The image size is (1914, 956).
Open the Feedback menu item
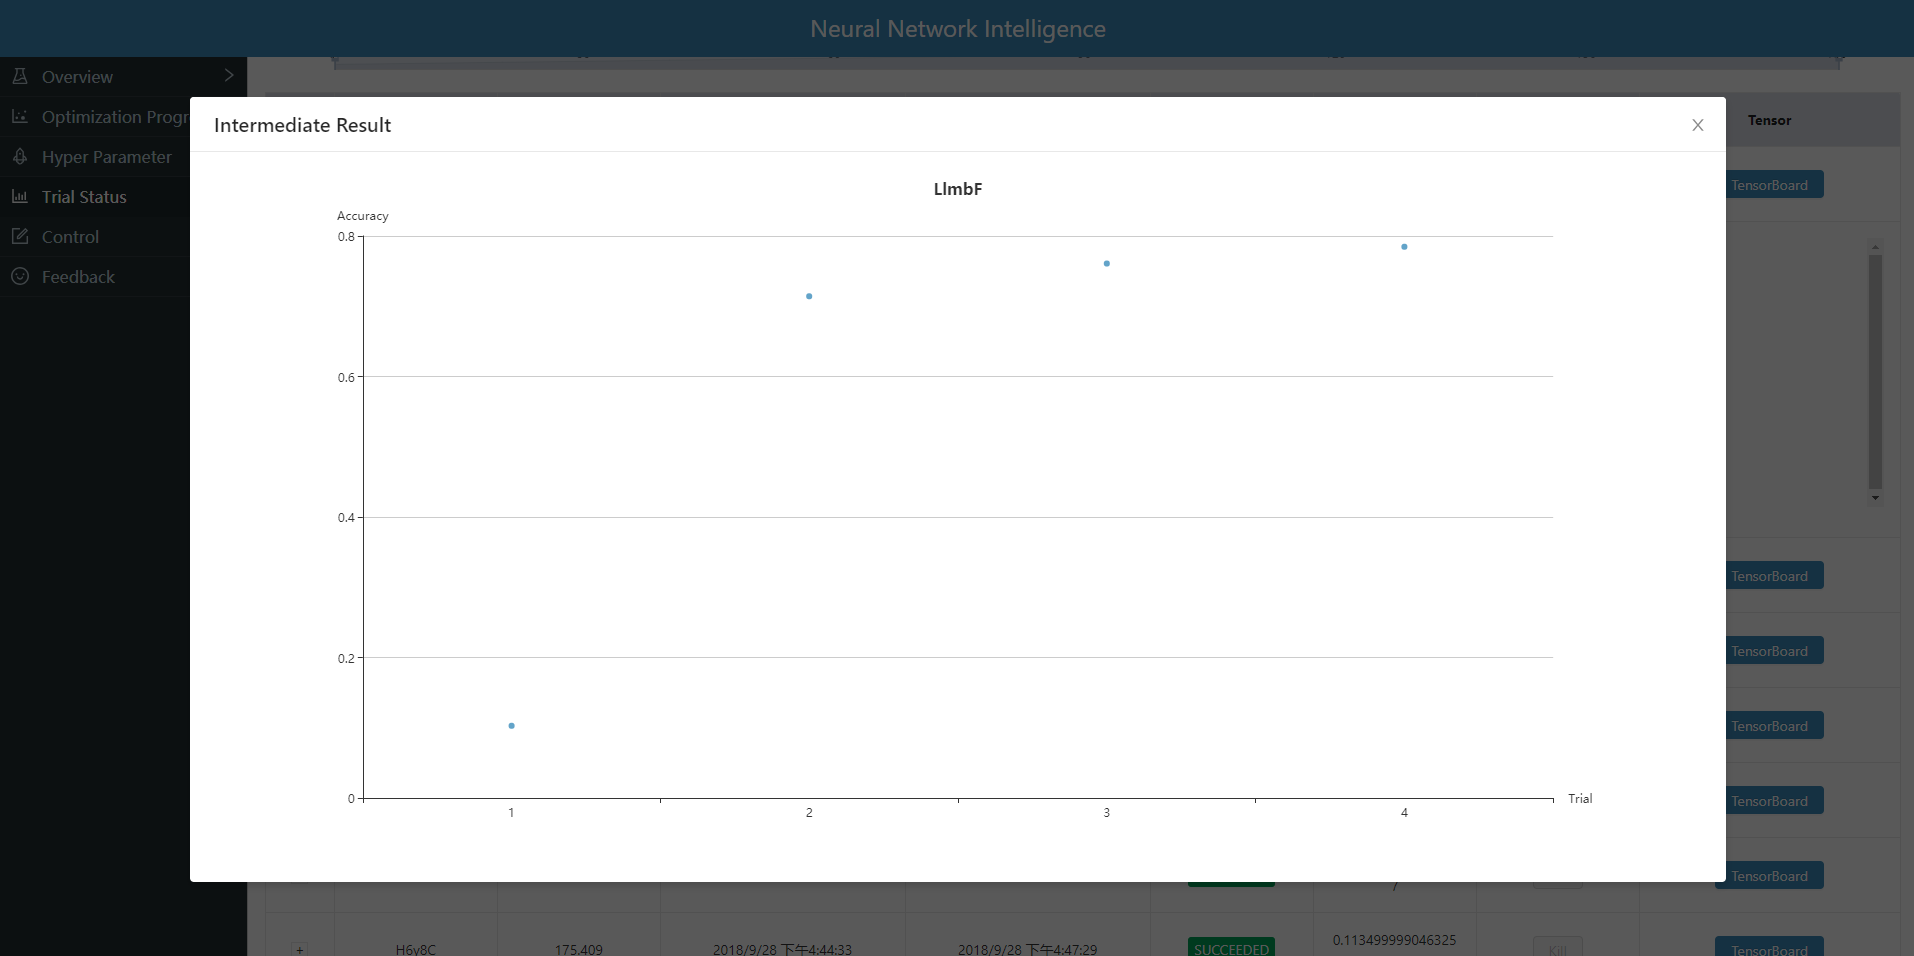pos(78,277)
